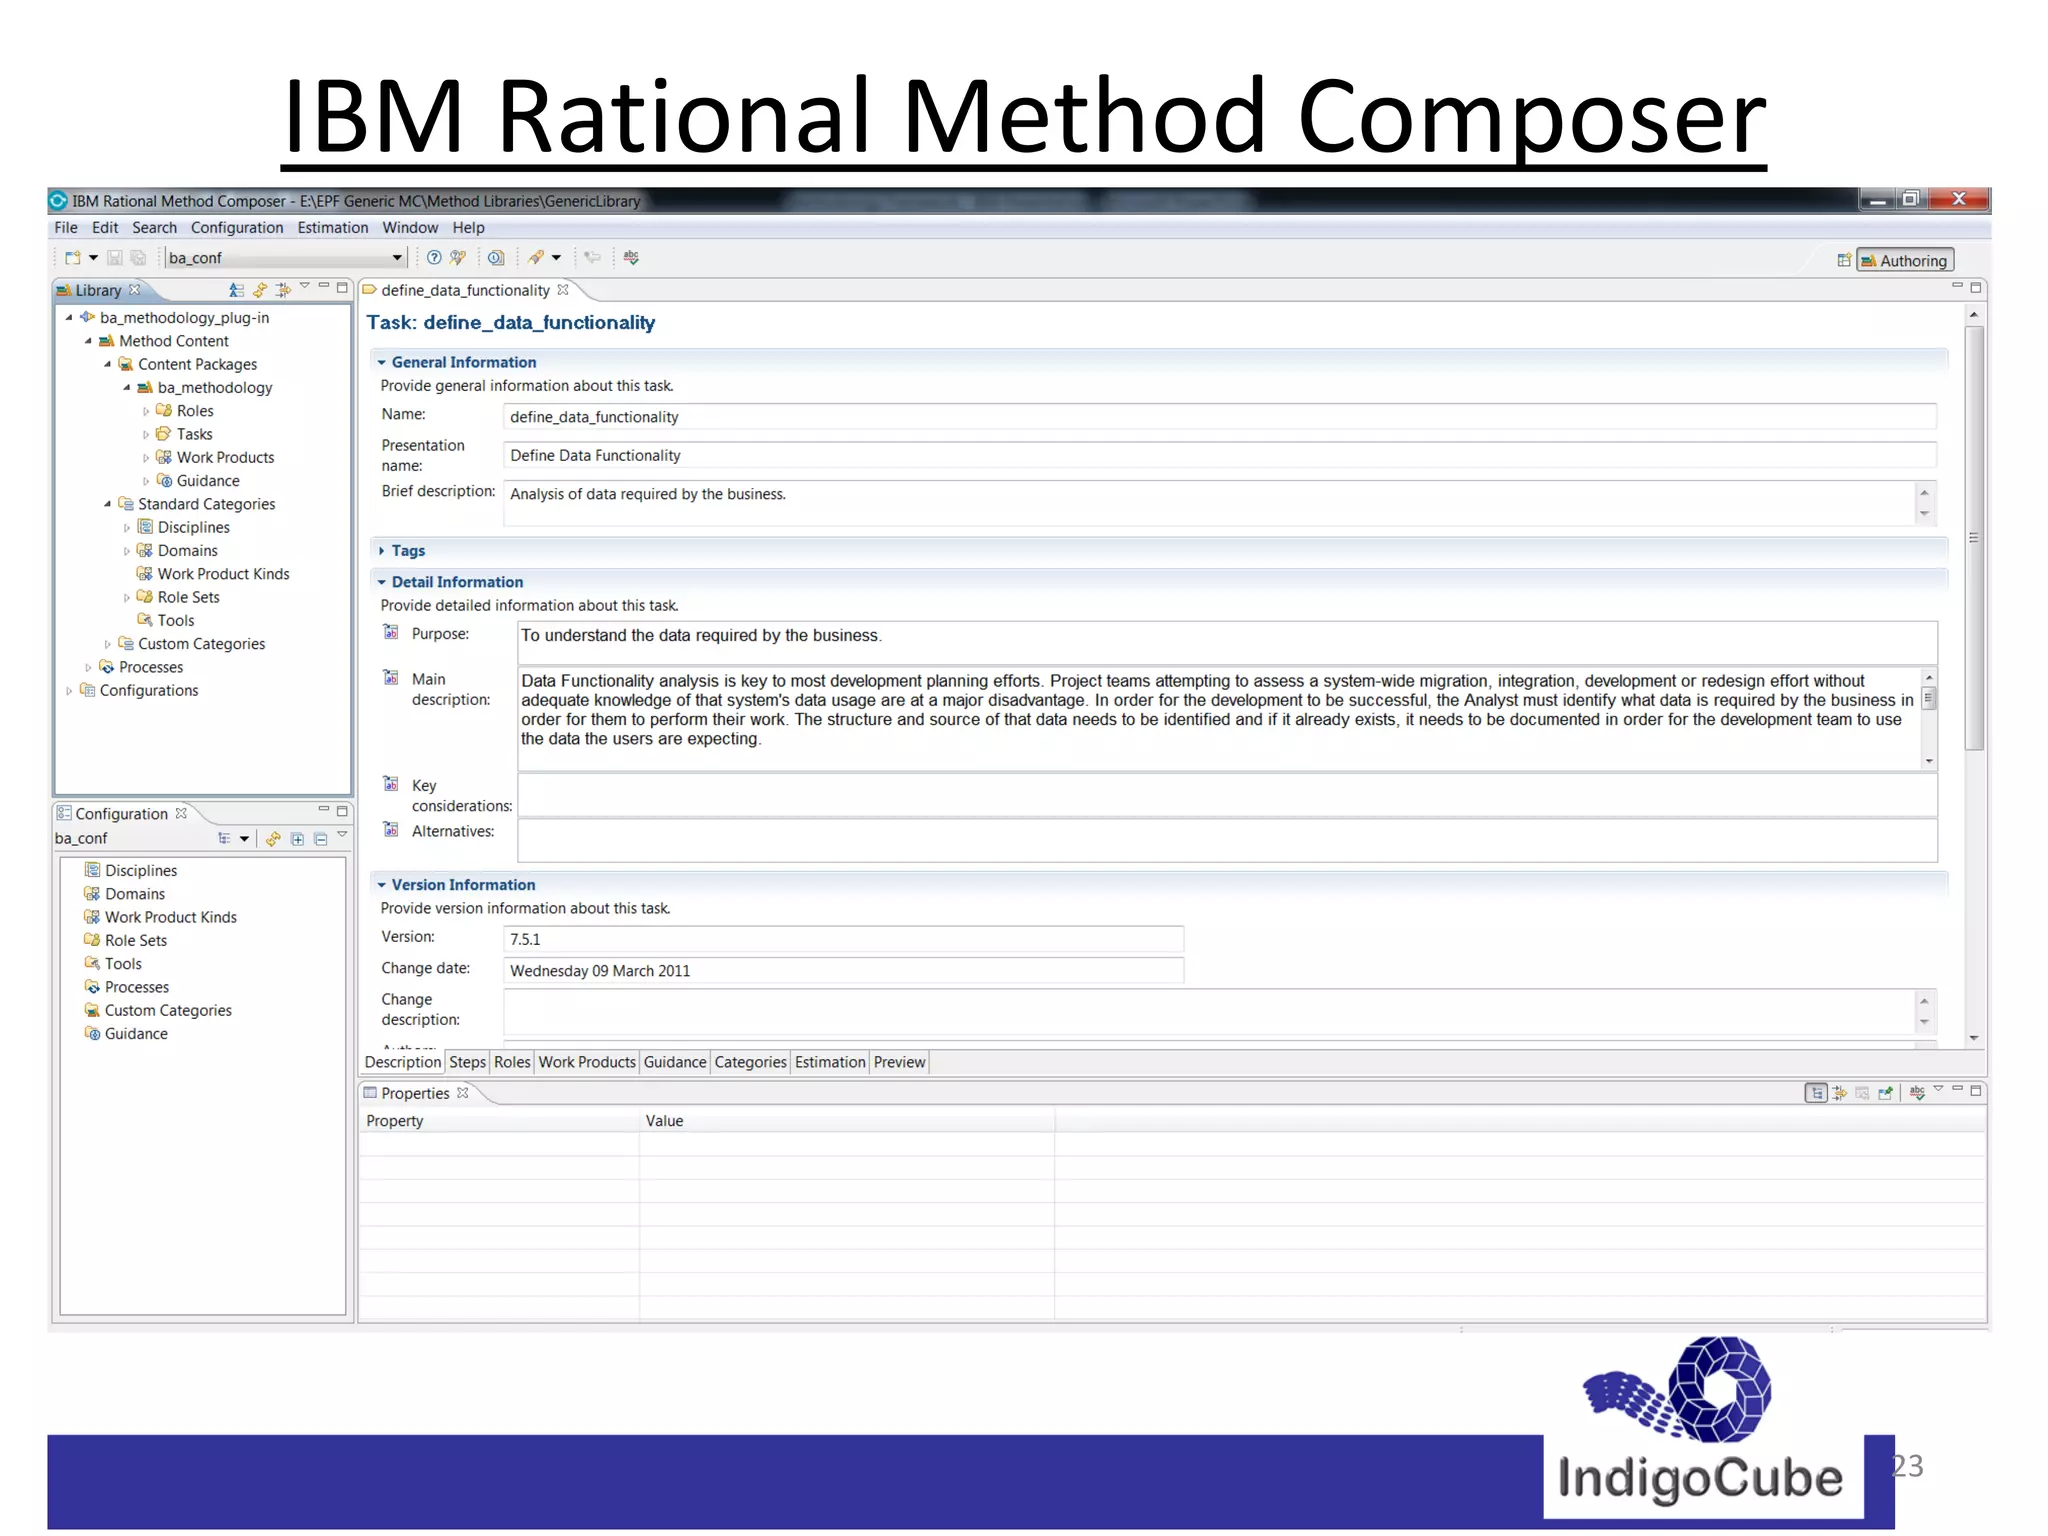Select Guidance in the Configuration panel
Screen dimensions: 2048x1536
click(x=136, y=1034)
